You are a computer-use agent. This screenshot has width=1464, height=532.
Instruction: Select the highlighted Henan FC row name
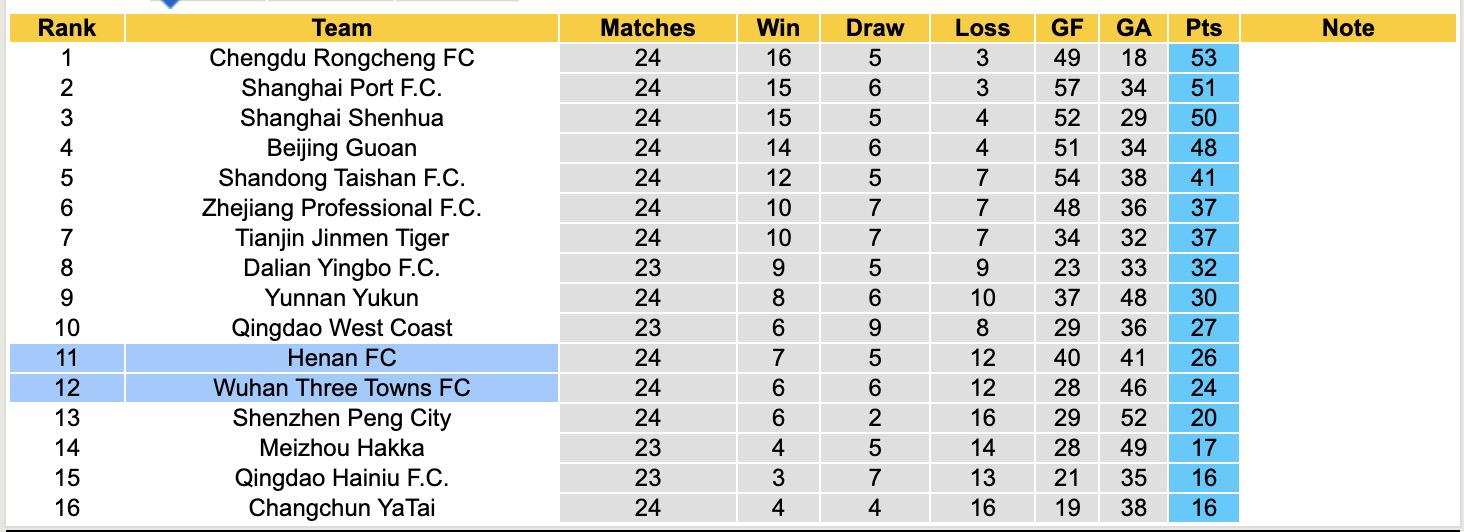point(341,358)
